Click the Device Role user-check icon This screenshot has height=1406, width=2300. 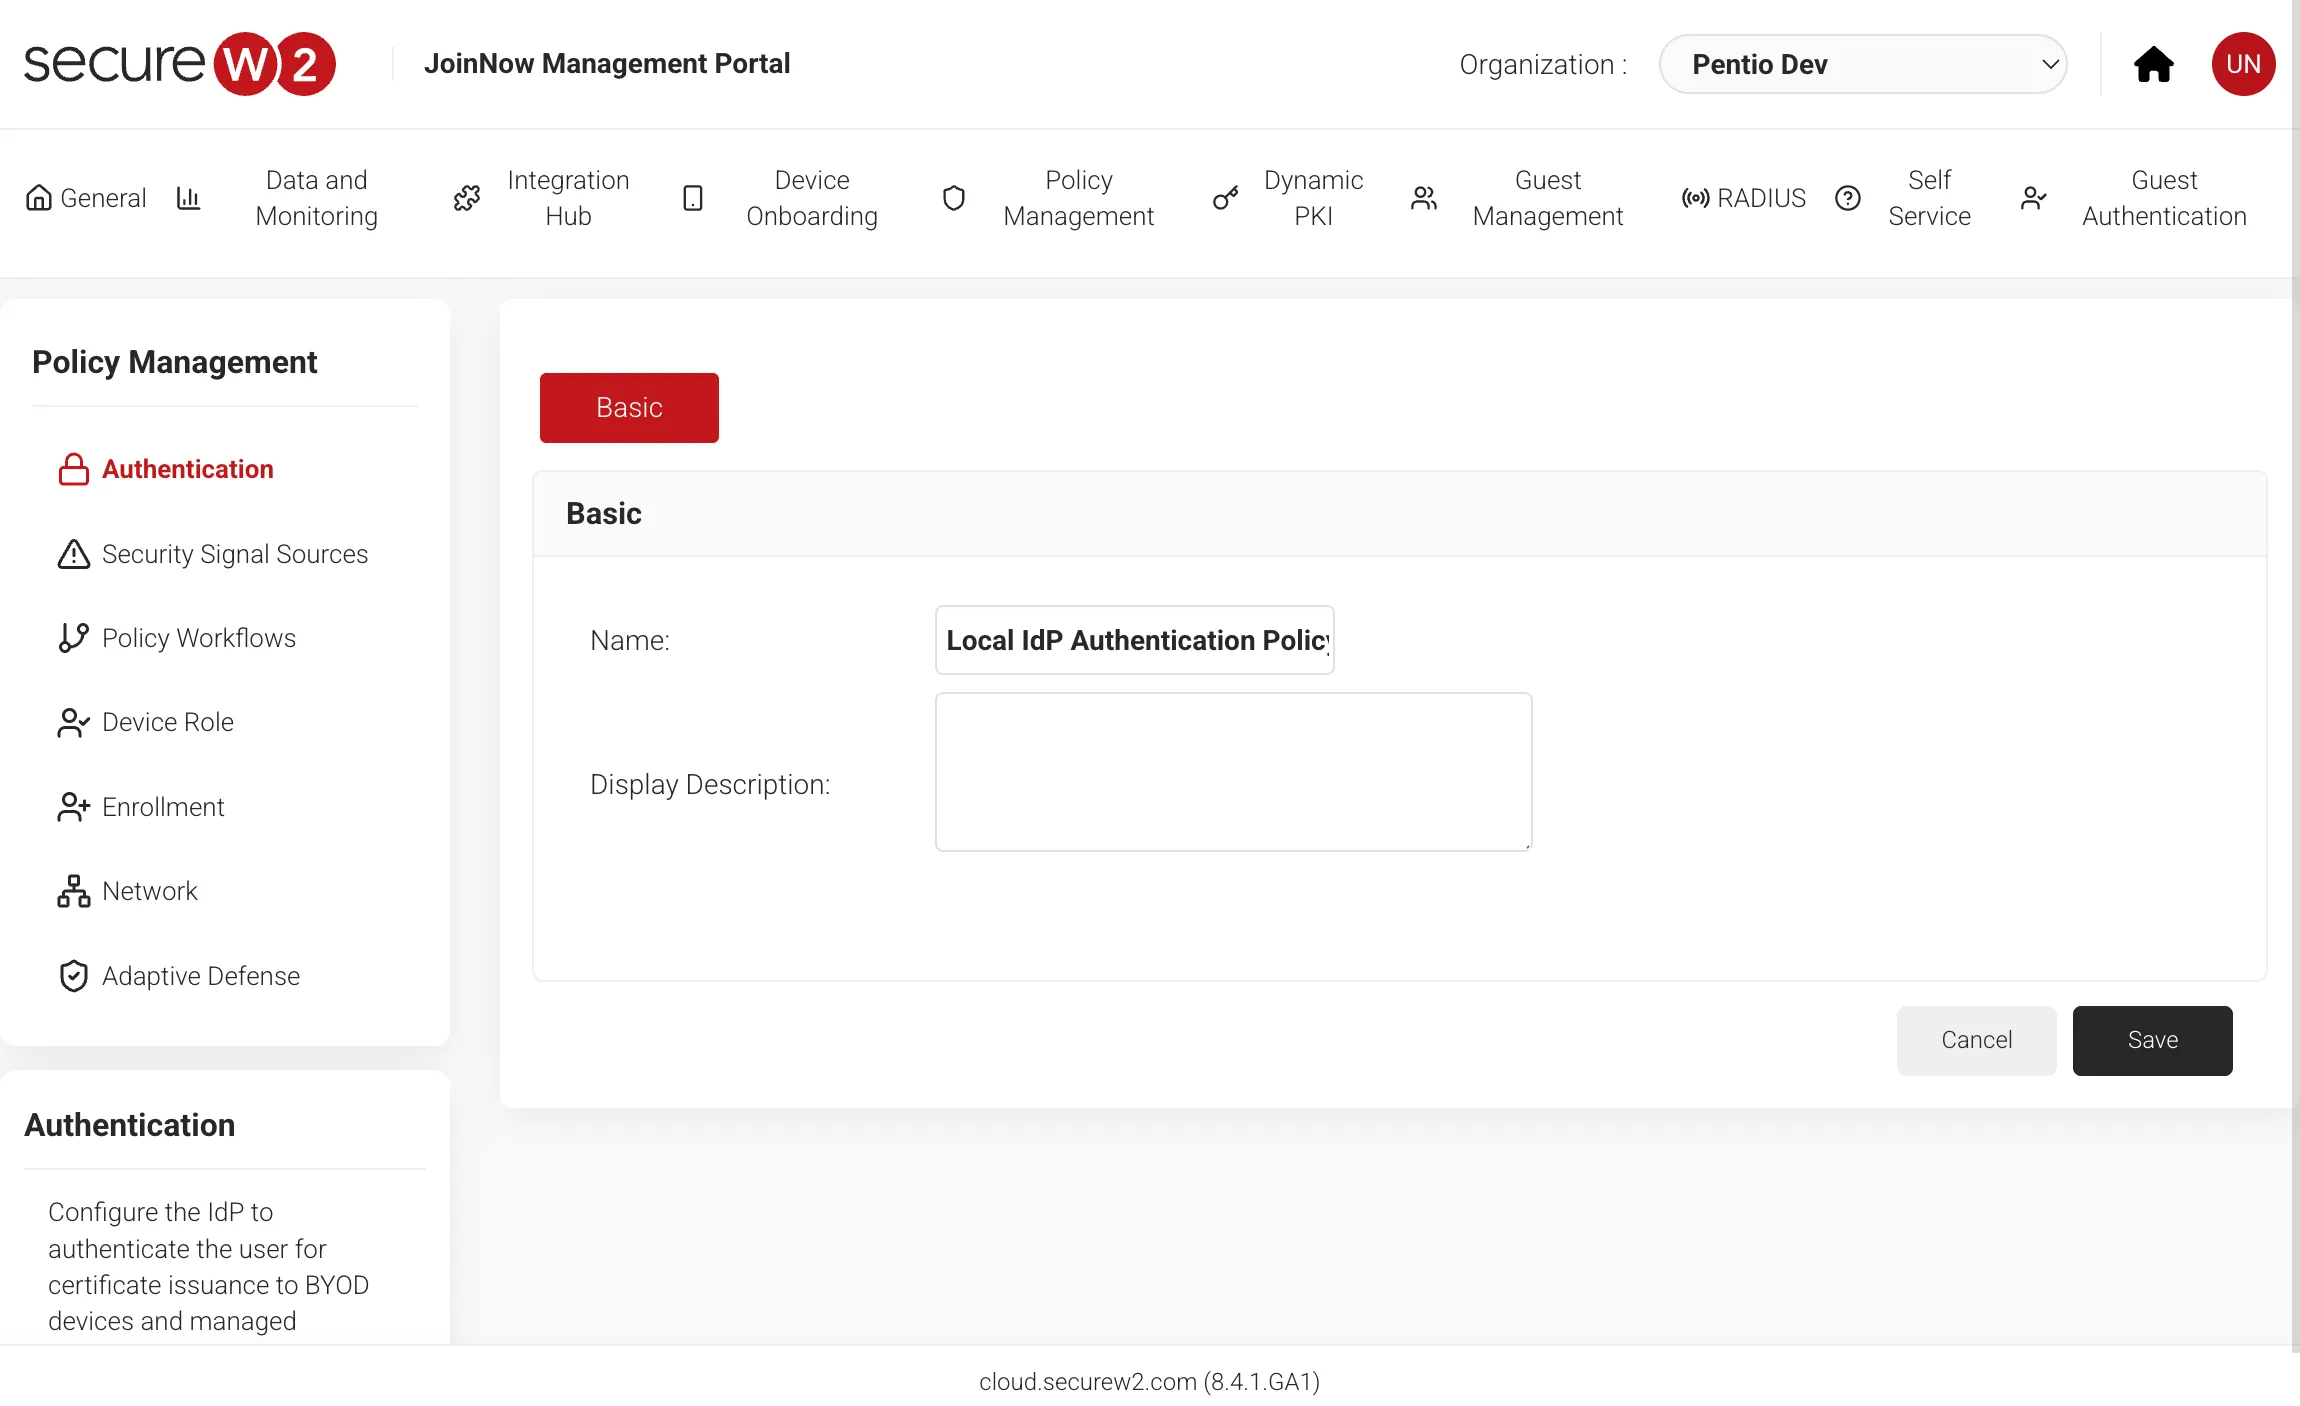pos(74,722)
